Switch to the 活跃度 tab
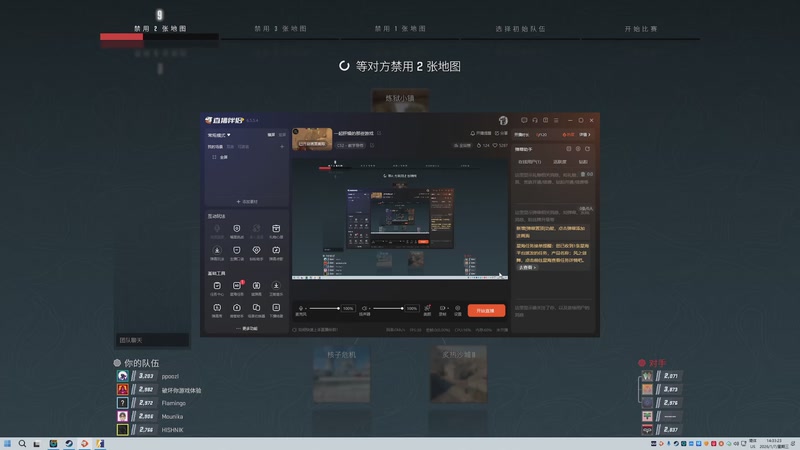The image size is (800, 450). pos(560,162)
